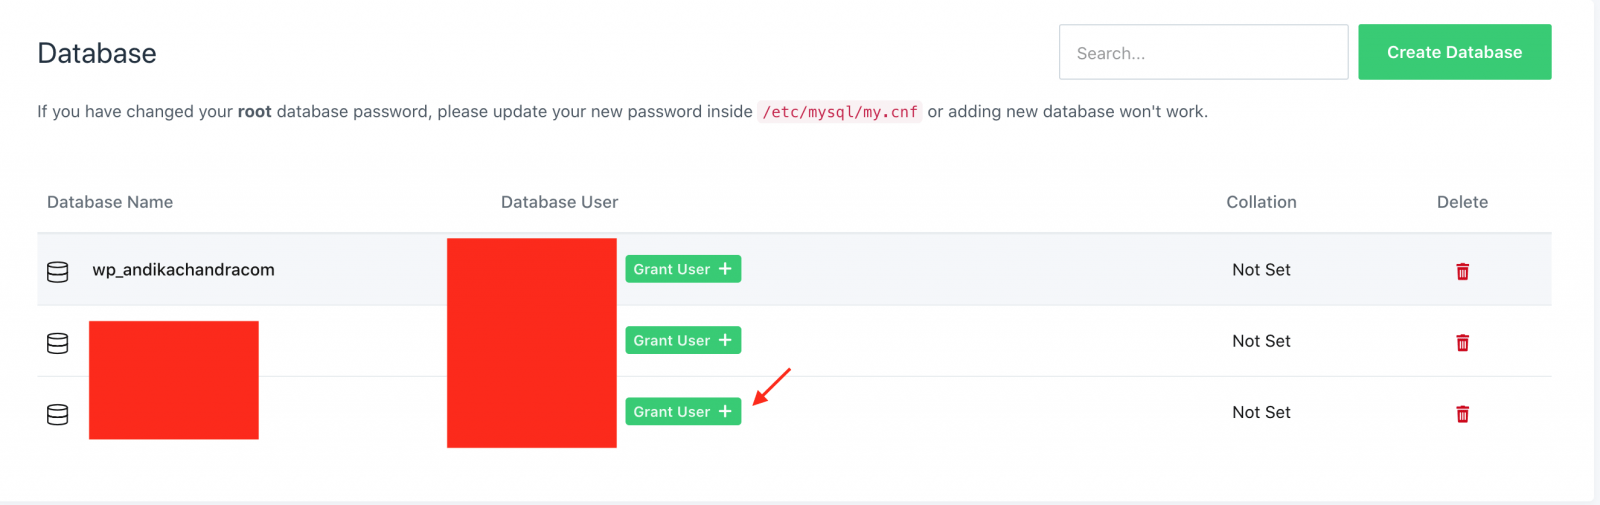Click Not Set collation for wp_andikachandracom
The width and height of the screenshot is (1600, 505).
(x=1261, y=270)
